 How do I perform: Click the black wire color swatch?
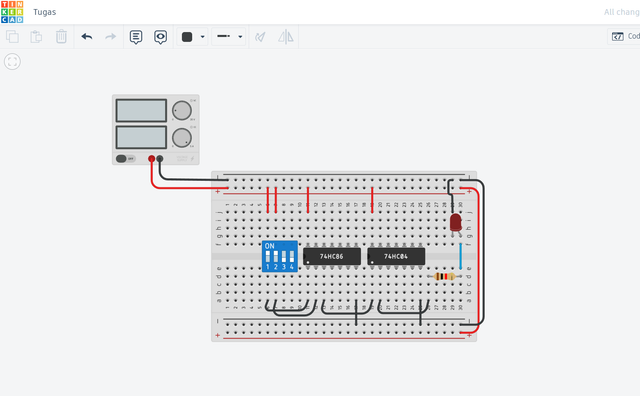[x=187, y=37]
